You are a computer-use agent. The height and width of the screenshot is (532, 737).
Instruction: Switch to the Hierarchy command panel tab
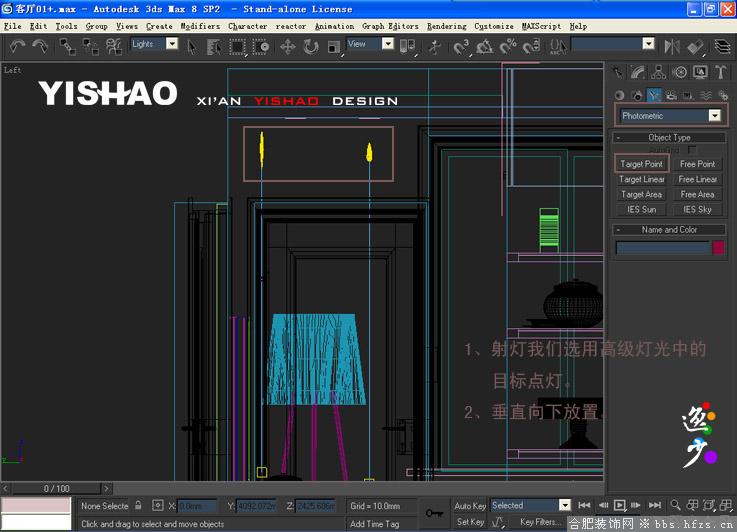point(659,72)
